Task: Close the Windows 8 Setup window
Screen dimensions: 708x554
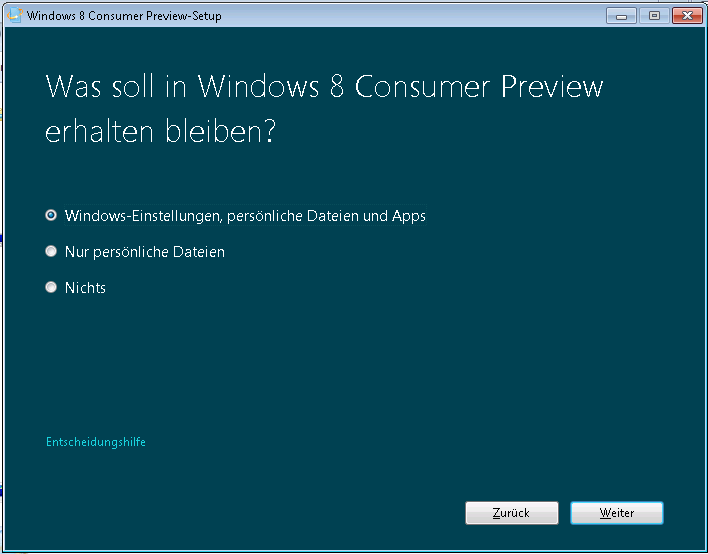Action: pyautogui.click(x=687, y=16)
